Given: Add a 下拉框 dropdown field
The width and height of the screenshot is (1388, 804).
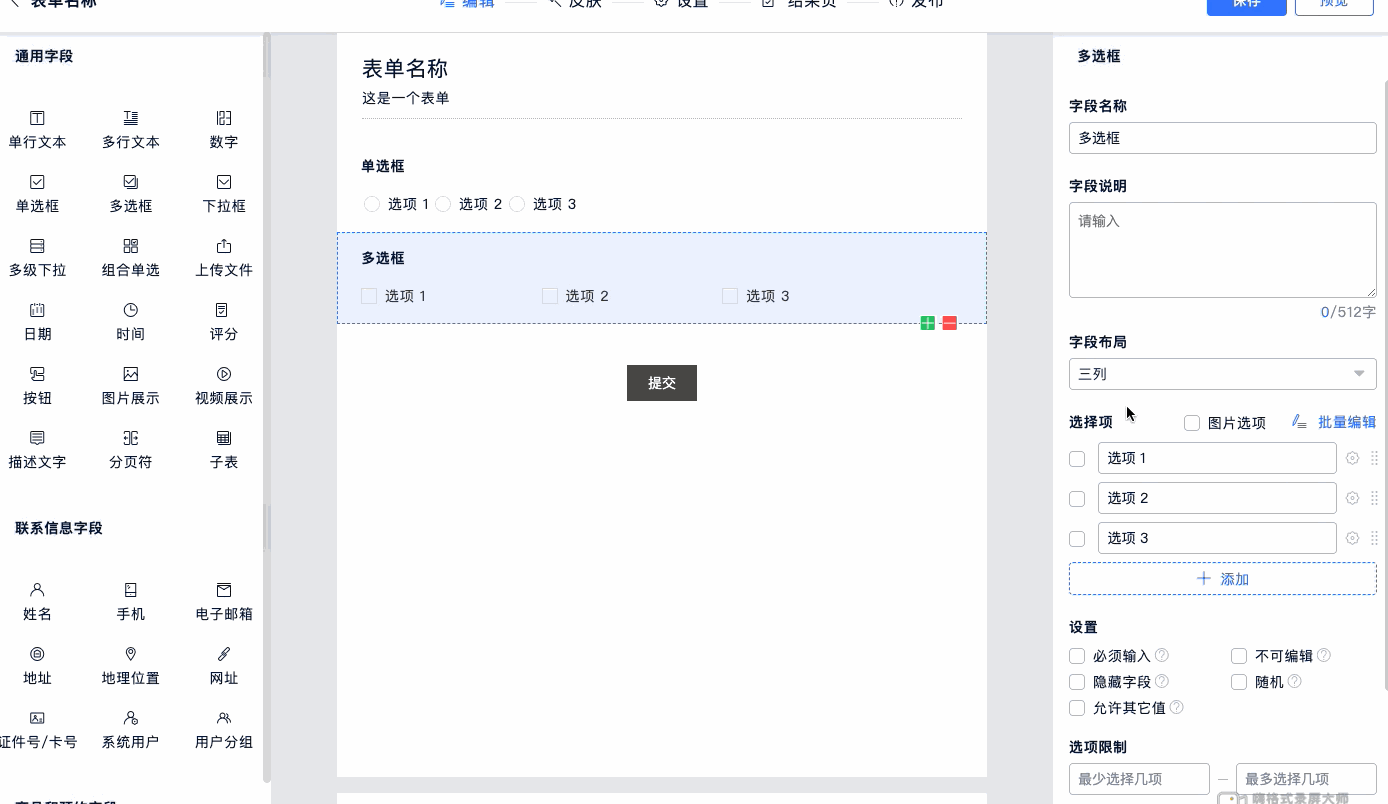Looking at the screenshot, I should 224,183.
